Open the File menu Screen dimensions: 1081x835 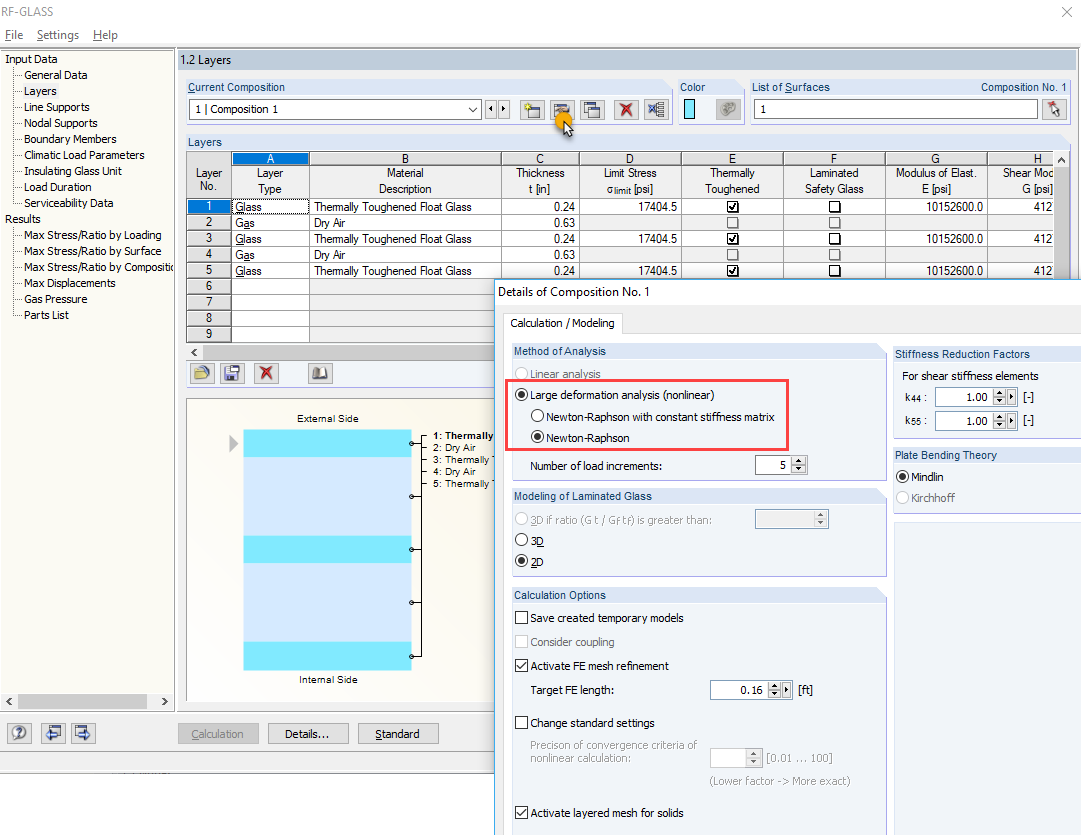pos(14,35)
